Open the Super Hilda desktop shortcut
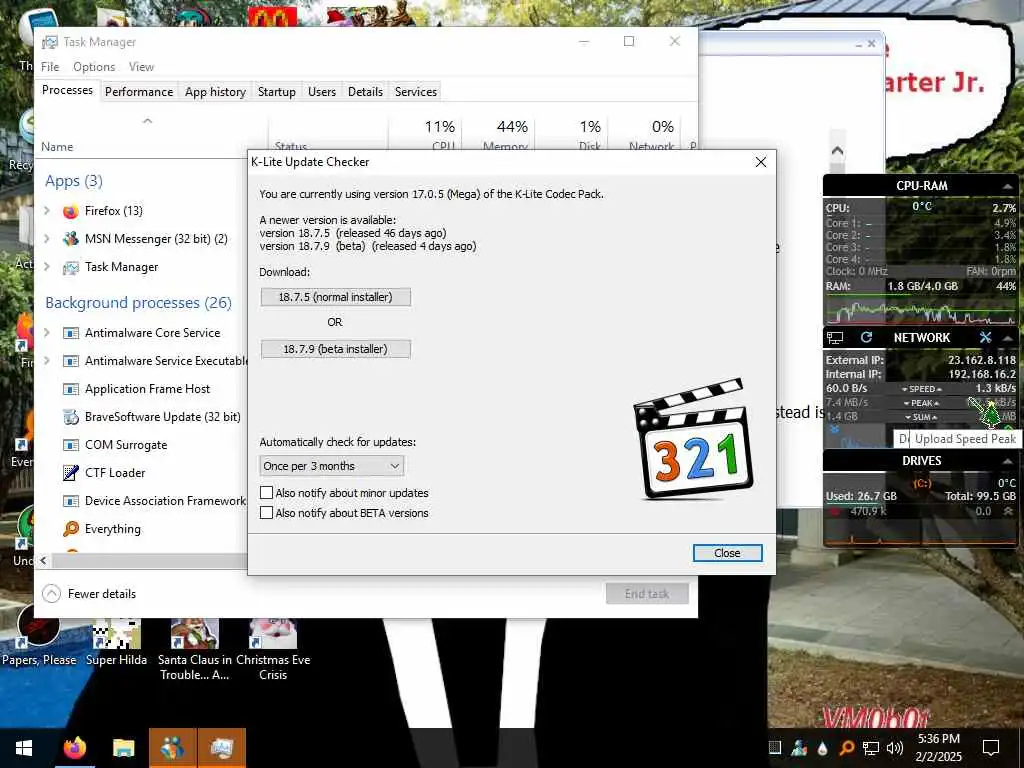Image resolution: width=1024 pixels, height=768 pixels. tap(116, 643)
